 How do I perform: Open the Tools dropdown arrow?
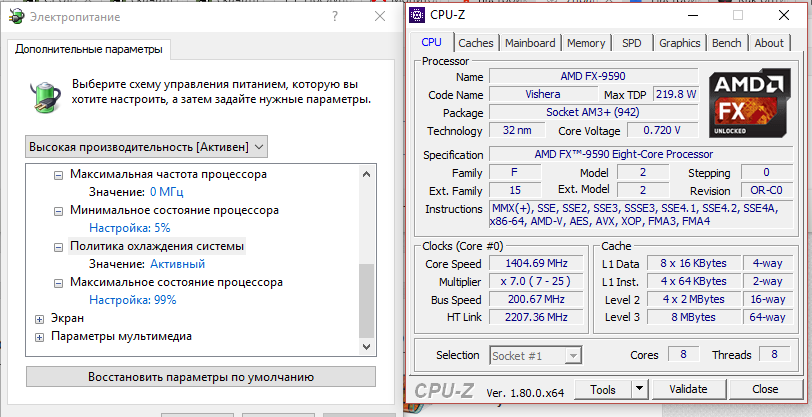(x=640, y=389)
